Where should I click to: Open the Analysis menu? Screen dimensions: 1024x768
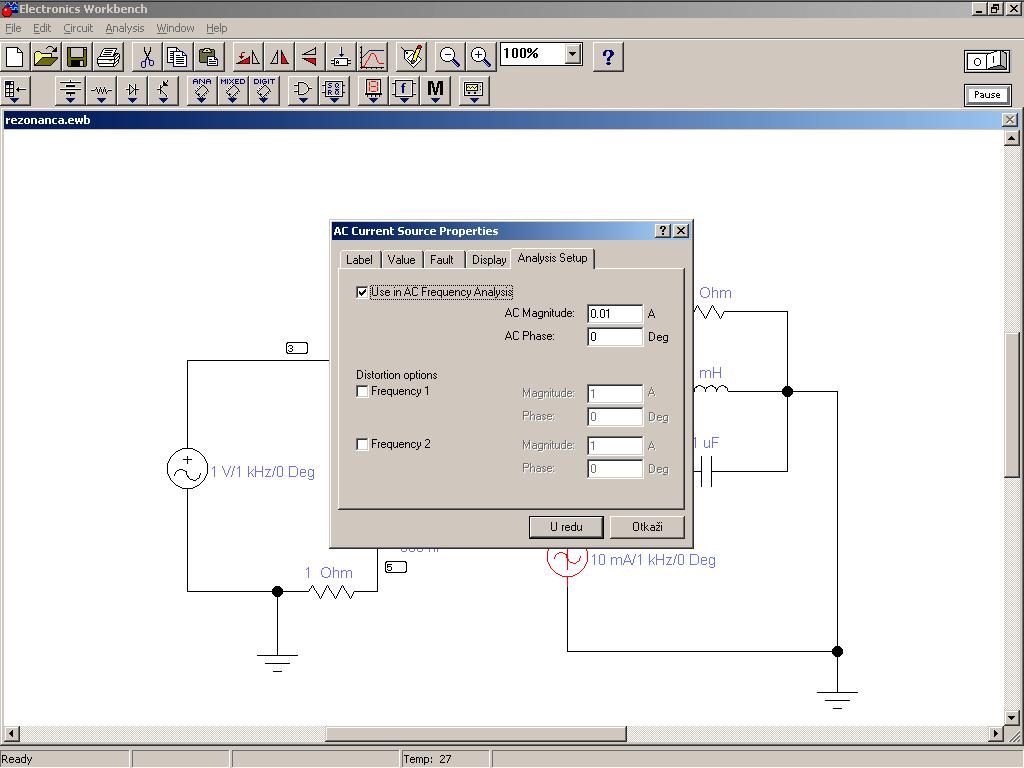(125, 28)
